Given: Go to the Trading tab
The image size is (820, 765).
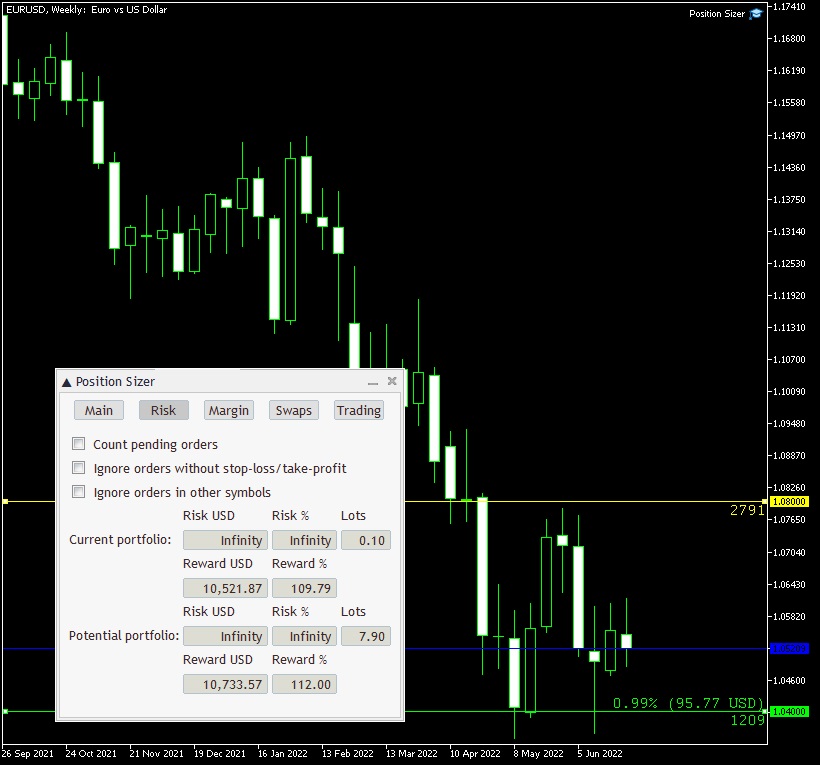Looking at the screenshot, I should tap(359, 410).
